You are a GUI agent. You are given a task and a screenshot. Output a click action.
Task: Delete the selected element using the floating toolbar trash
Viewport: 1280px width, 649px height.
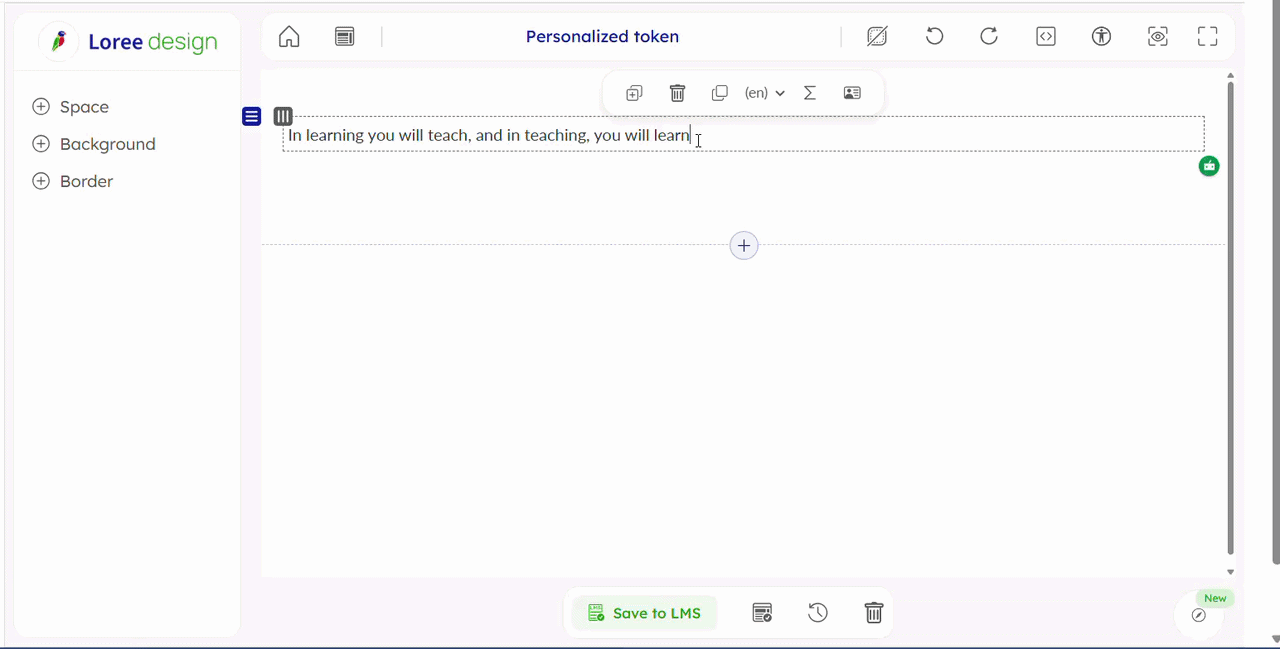tap(677, 93)
